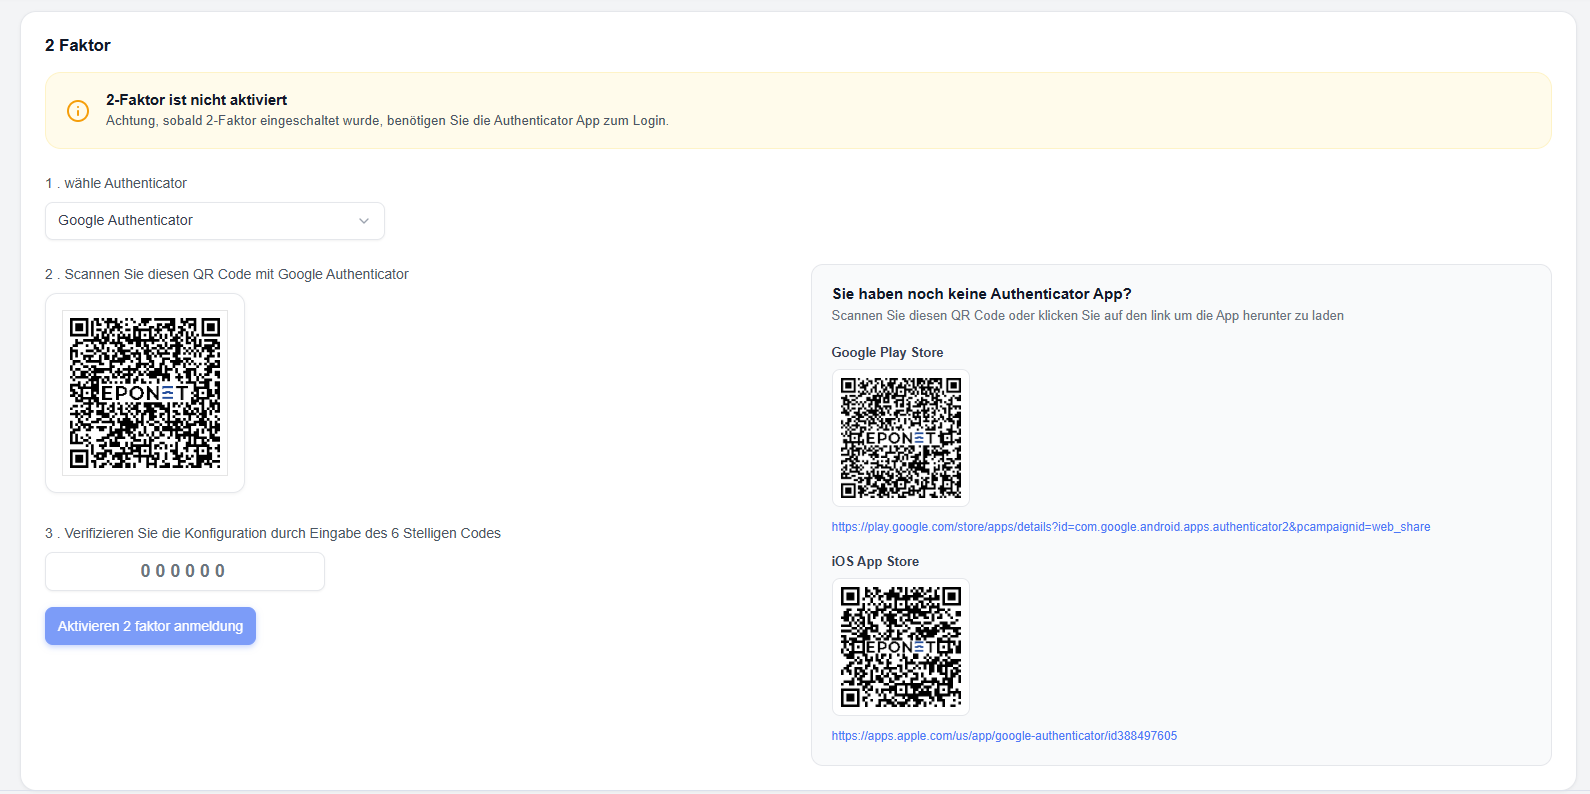Click the iOS App Store QR code
This screenshot has width=1590, height=794.
[901, 647]
